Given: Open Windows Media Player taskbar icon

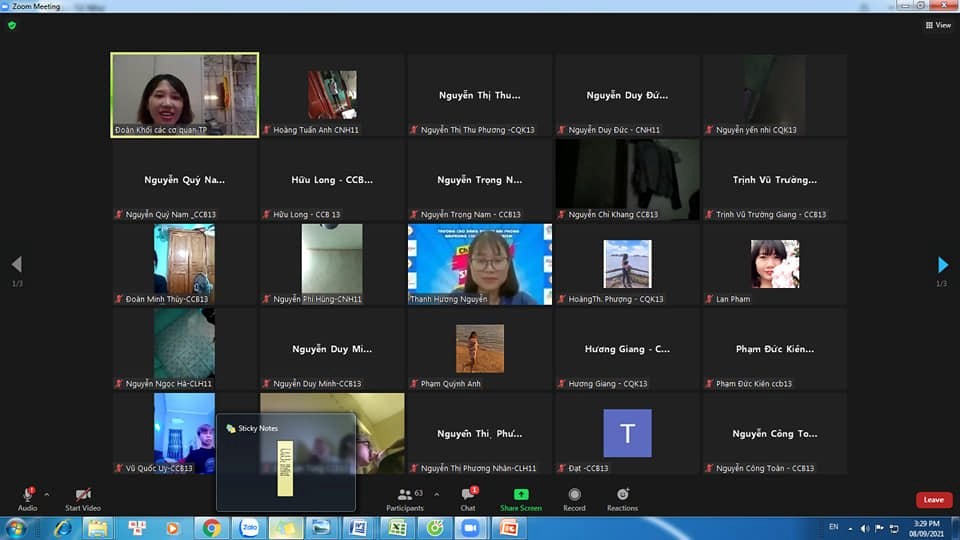Looking at the screenshot, I should [173, 528].
